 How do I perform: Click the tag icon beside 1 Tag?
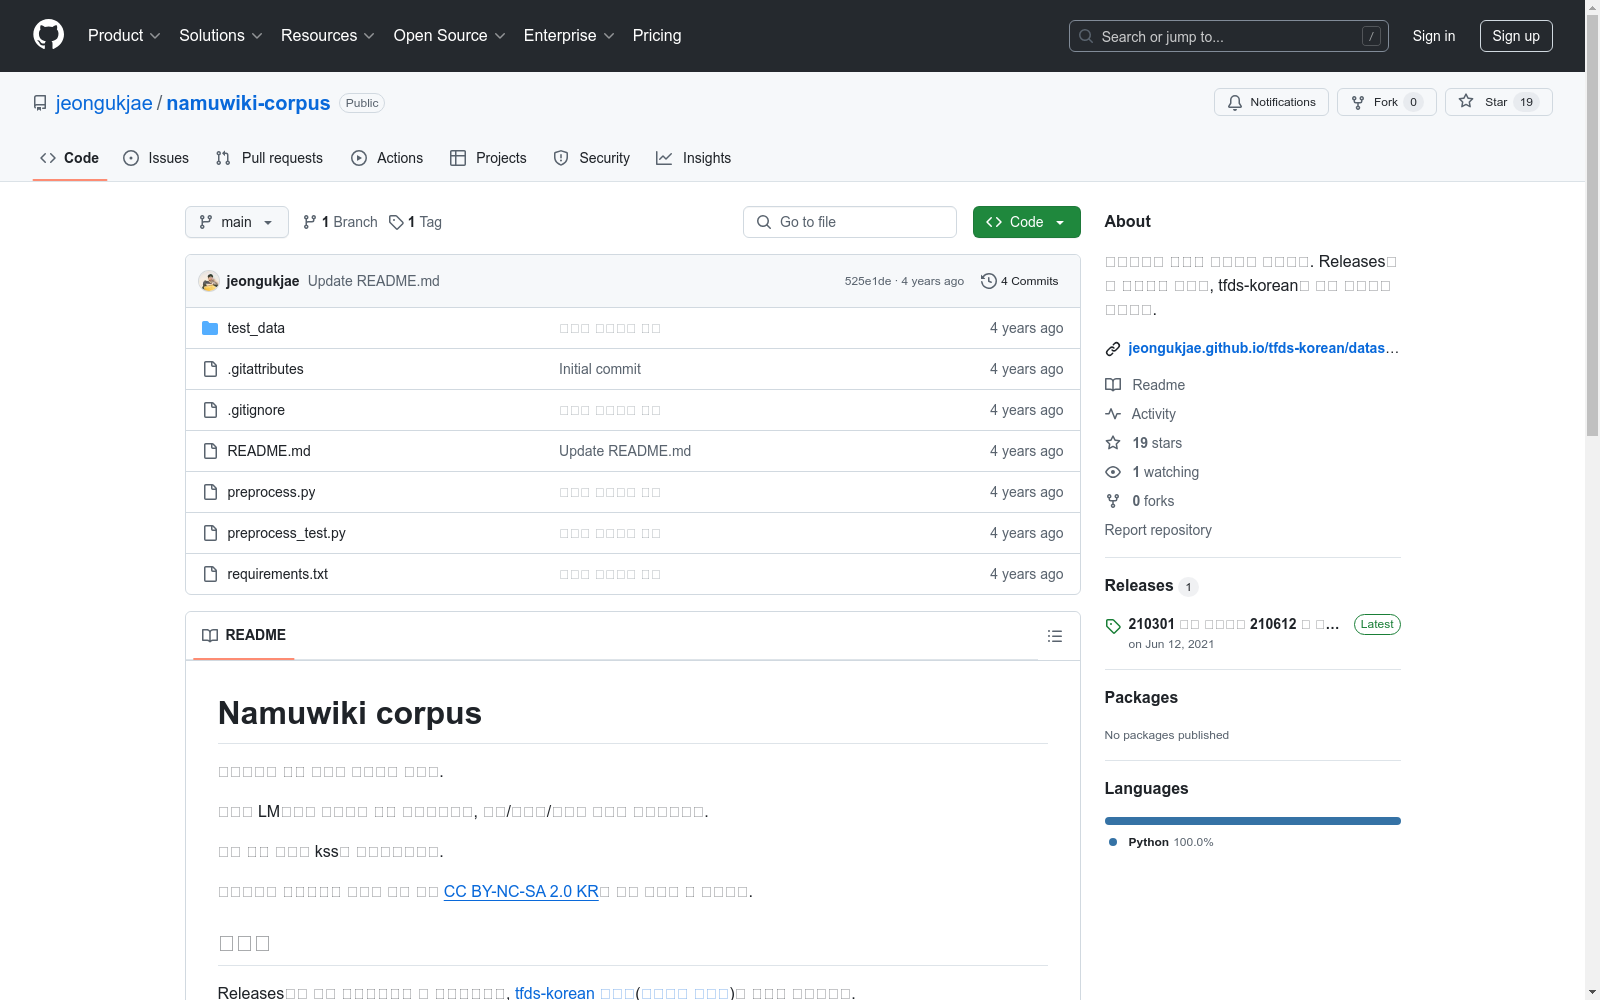click(396, 222)
